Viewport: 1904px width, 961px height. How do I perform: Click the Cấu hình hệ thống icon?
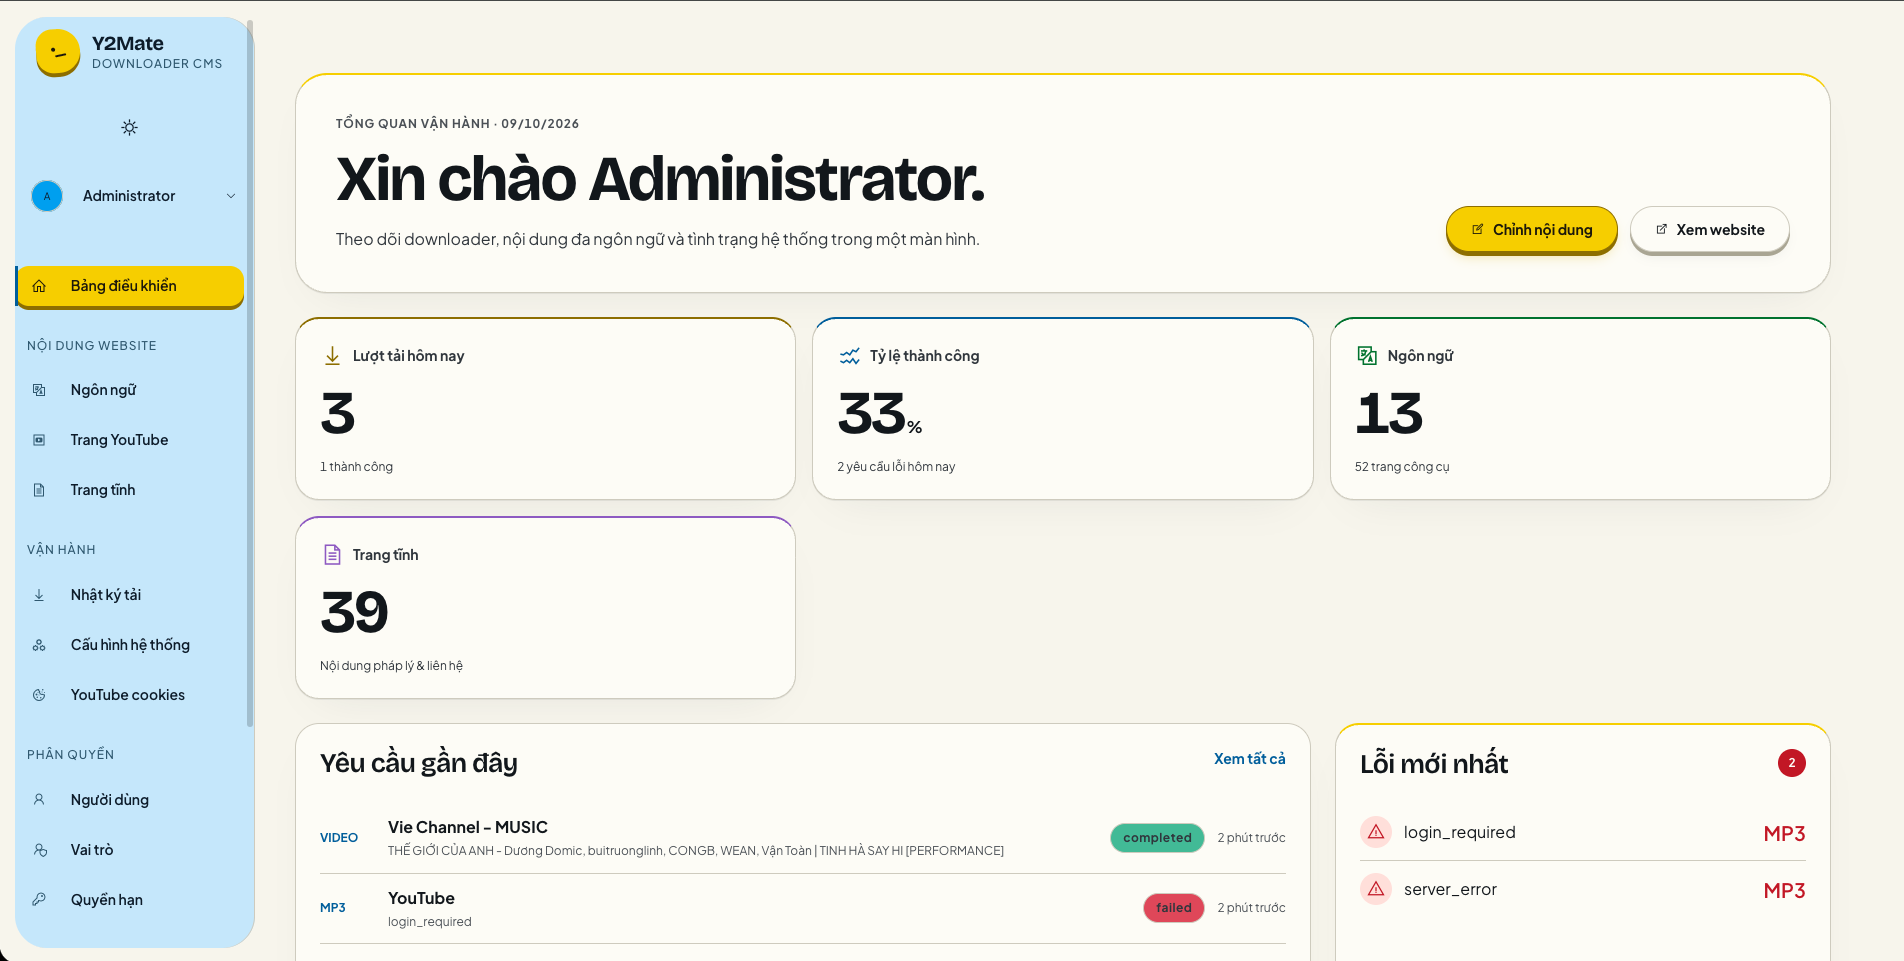coord(39,645)
